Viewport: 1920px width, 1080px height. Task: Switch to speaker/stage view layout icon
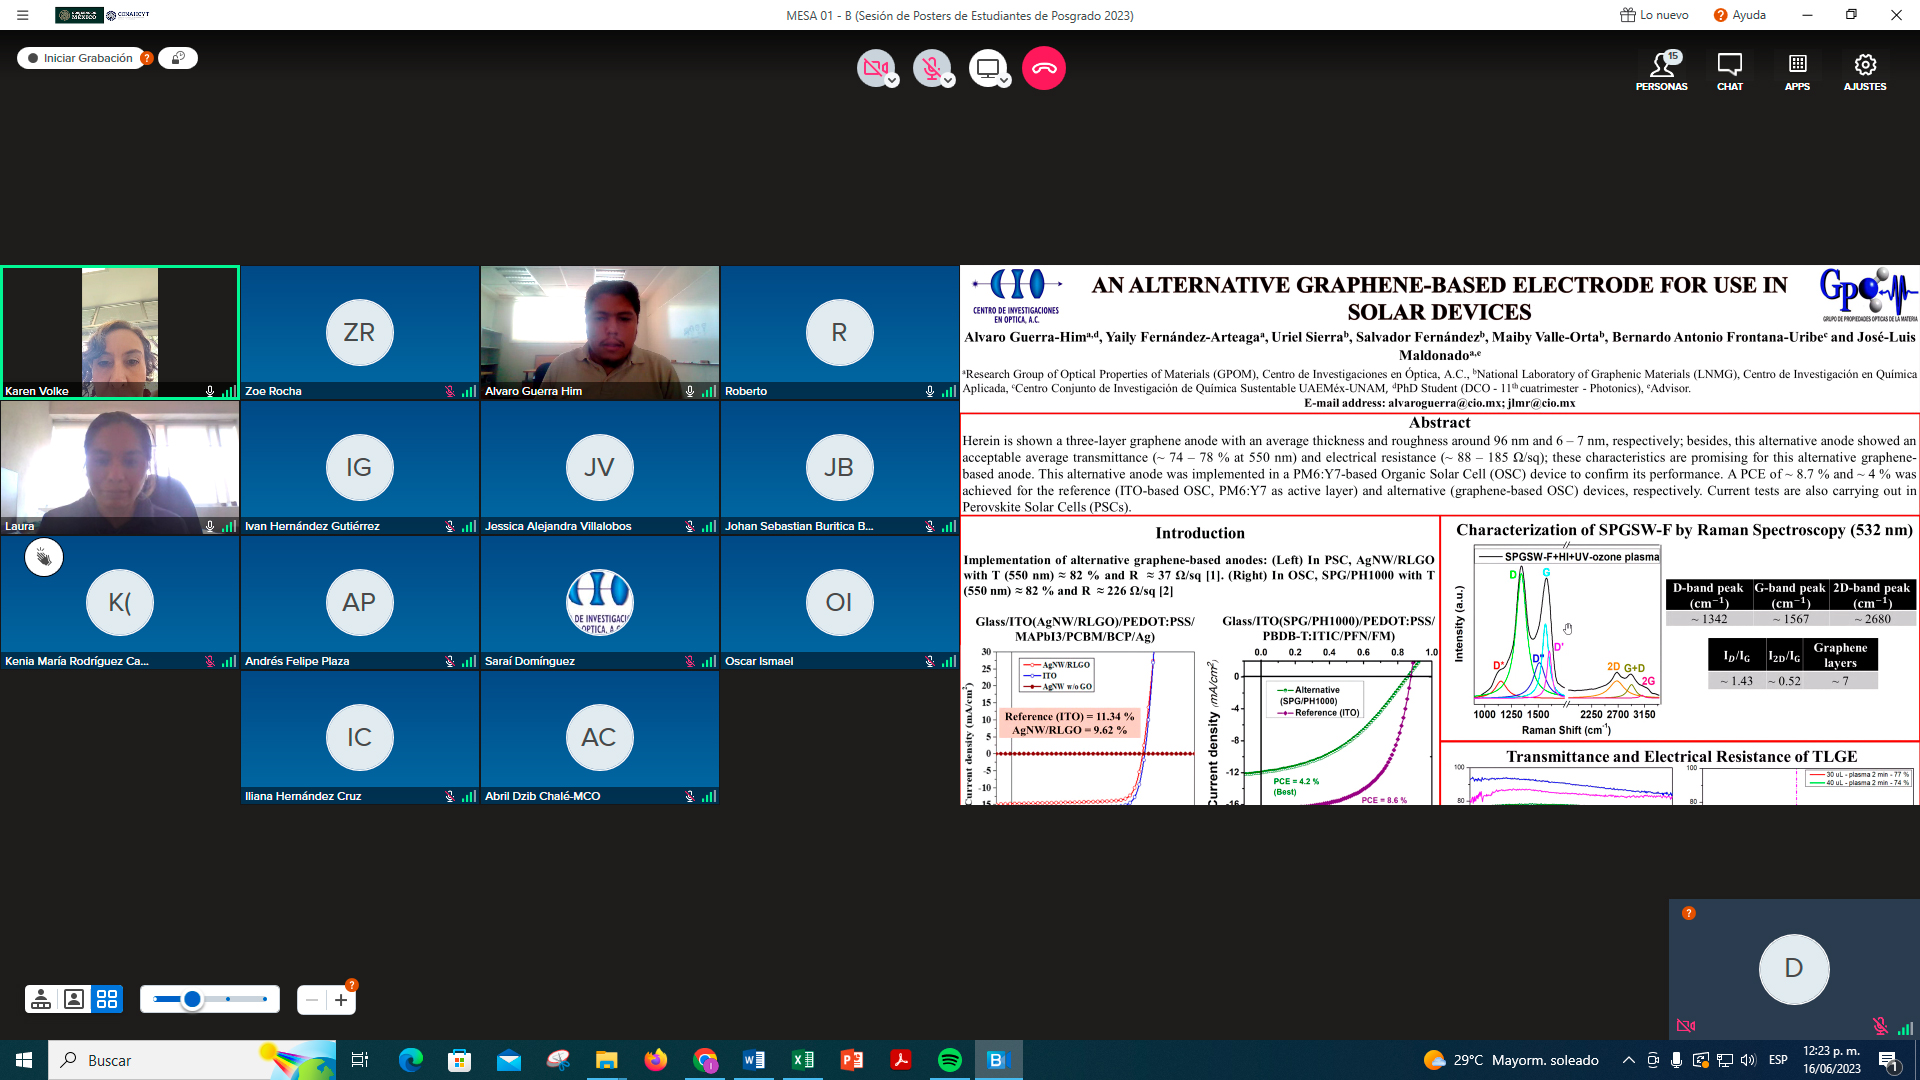[41, 999]
